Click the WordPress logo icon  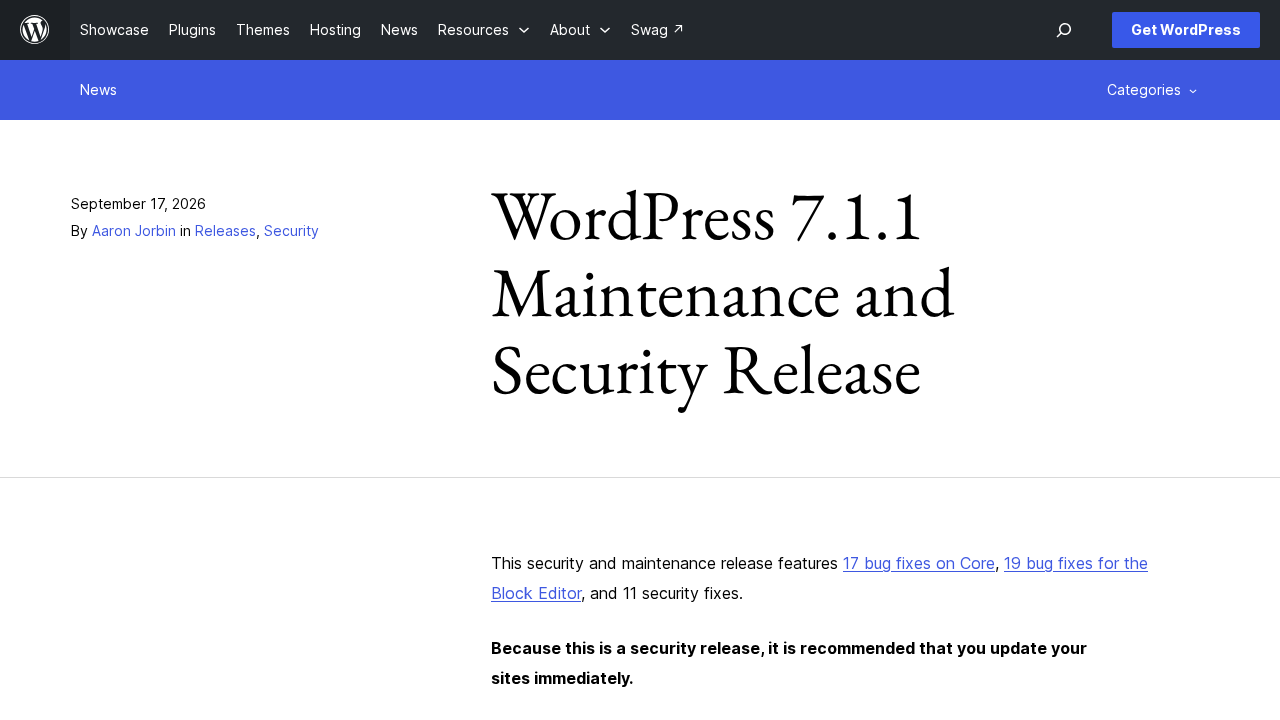pyautogui.click(x=35, y=30)
